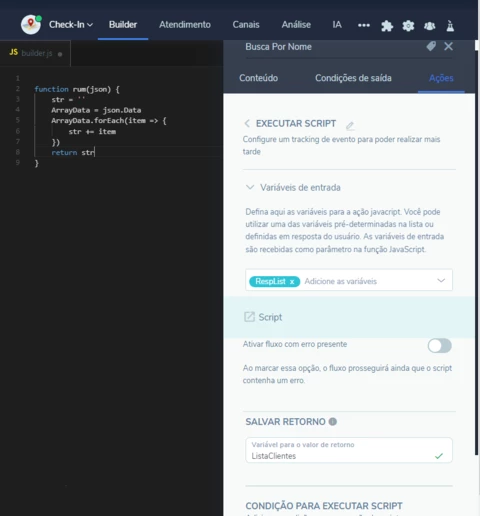480x516 pixels.
Task: Open the puzzle-piece plugins icon
Action: (387, 26)
